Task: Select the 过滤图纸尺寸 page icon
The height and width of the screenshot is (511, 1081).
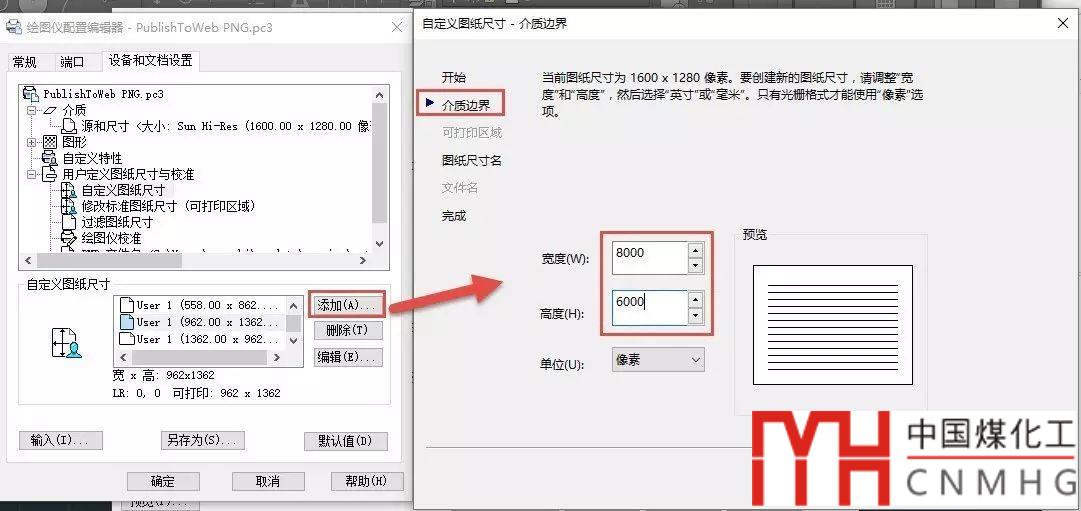Action: [69, 222]
